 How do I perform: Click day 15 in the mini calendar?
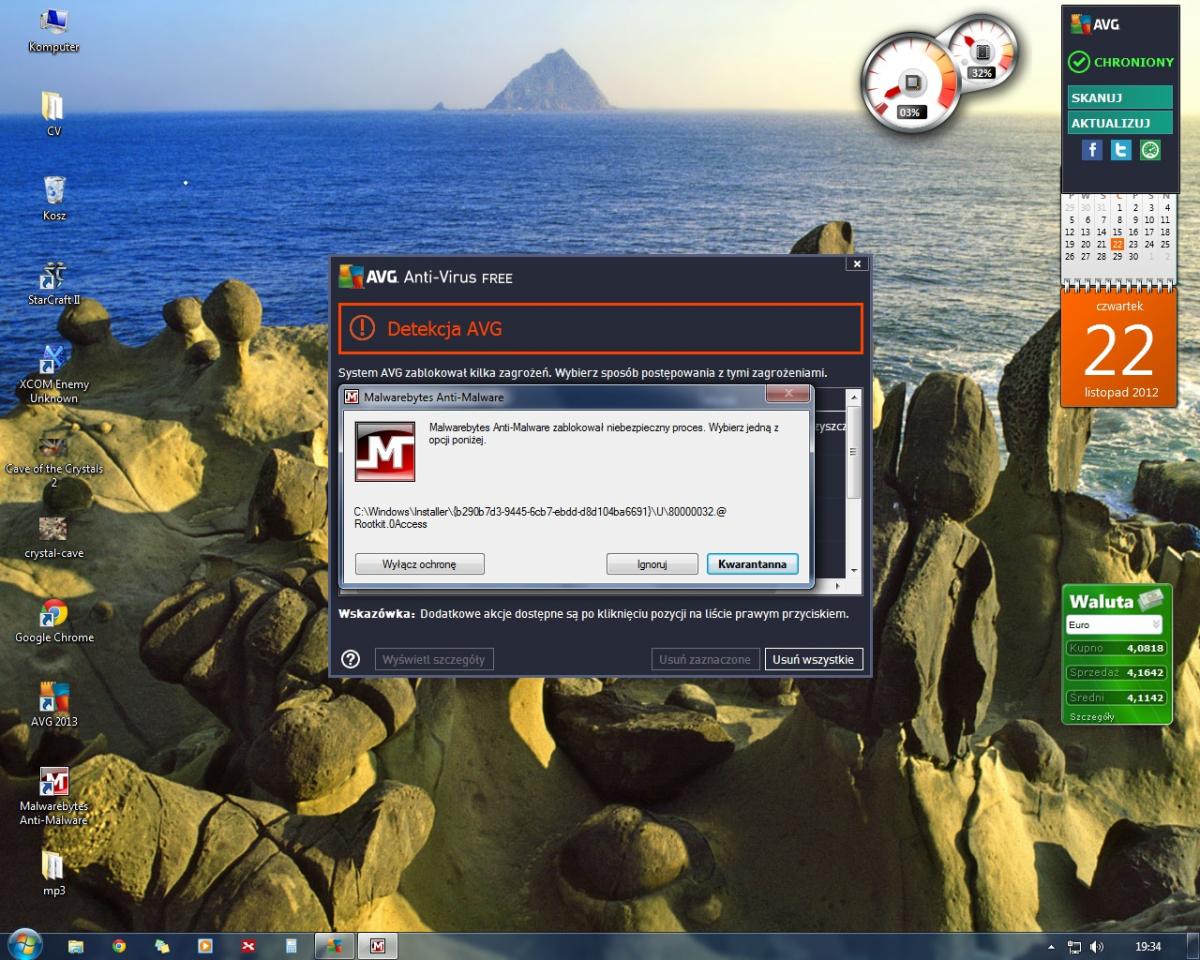[x=1117, y=232]
